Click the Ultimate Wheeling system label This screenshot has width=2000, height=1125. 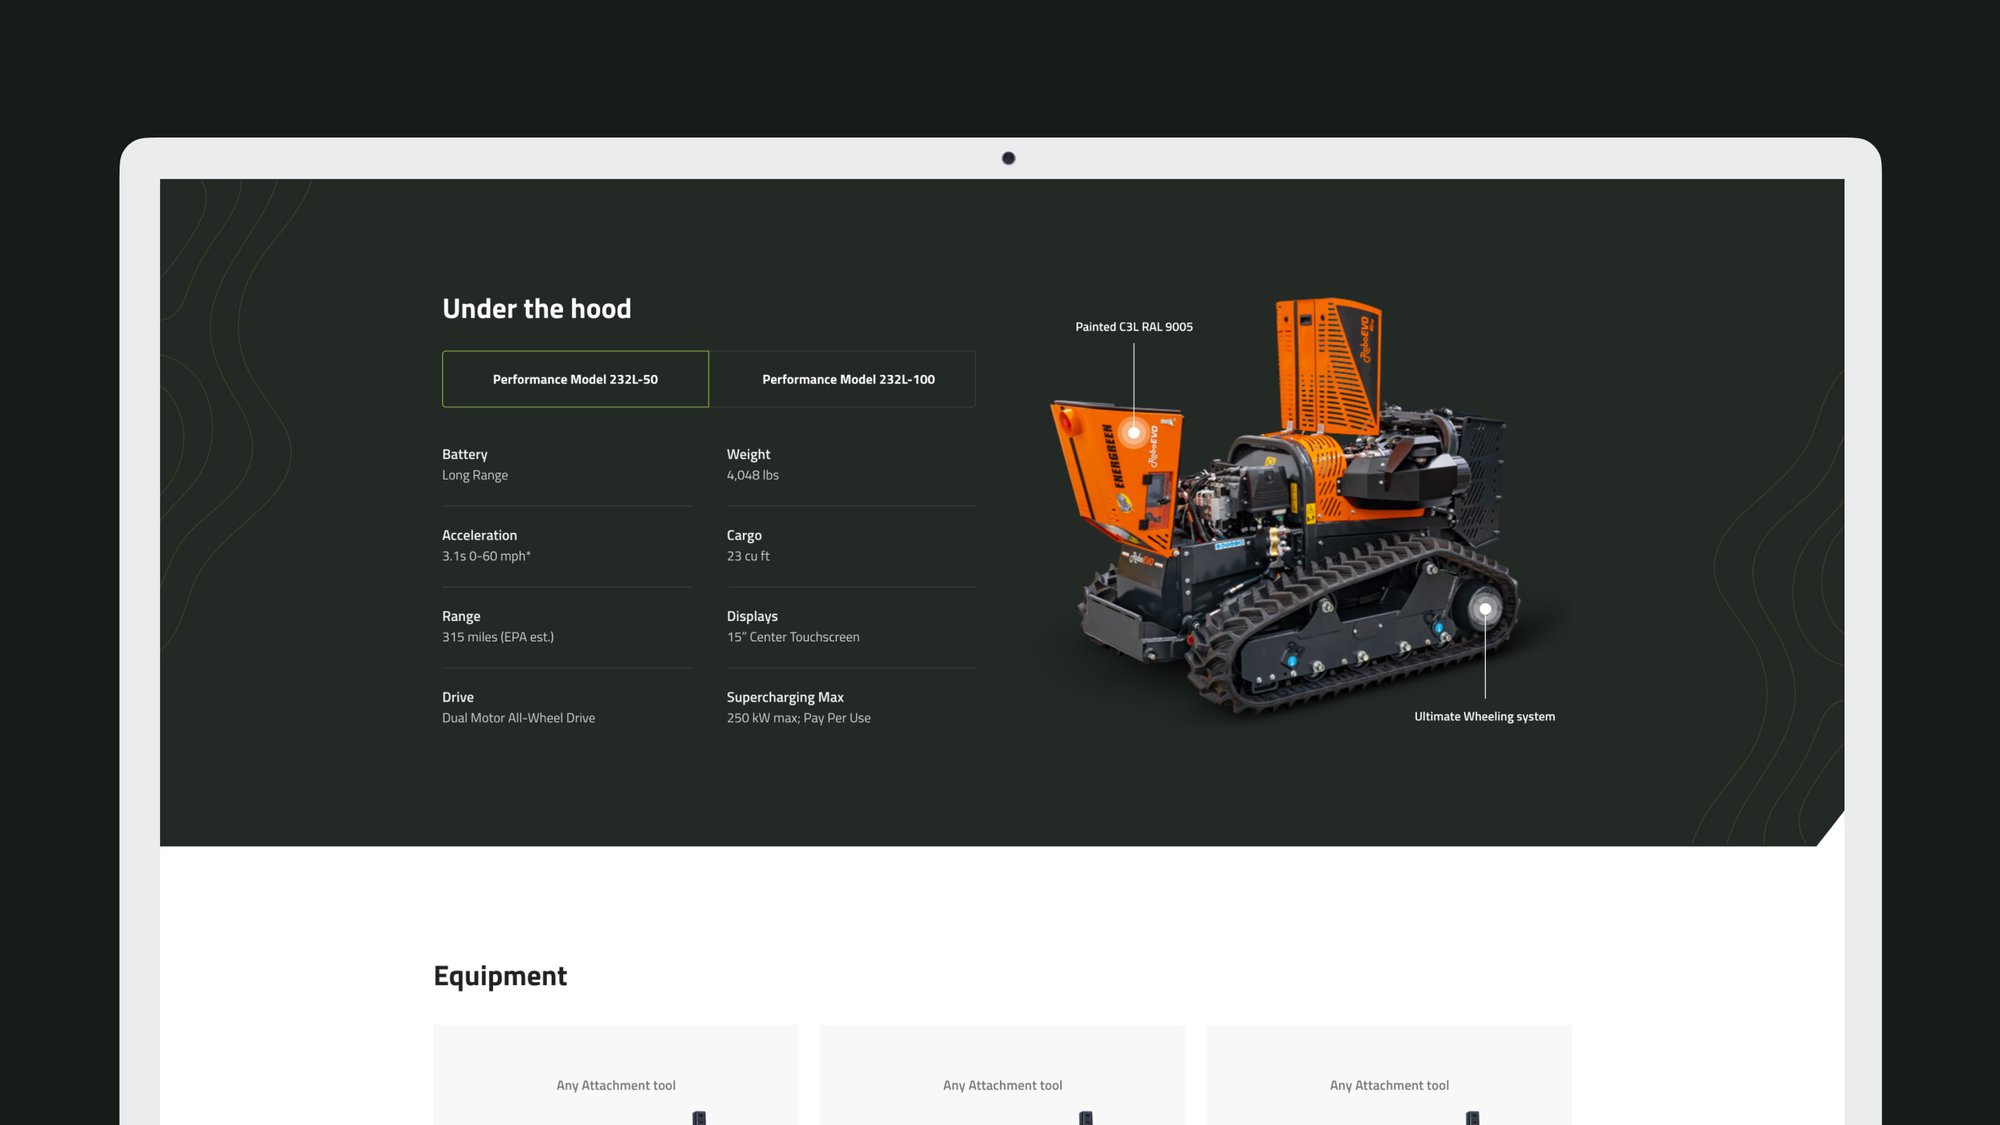pos(1484,716)
